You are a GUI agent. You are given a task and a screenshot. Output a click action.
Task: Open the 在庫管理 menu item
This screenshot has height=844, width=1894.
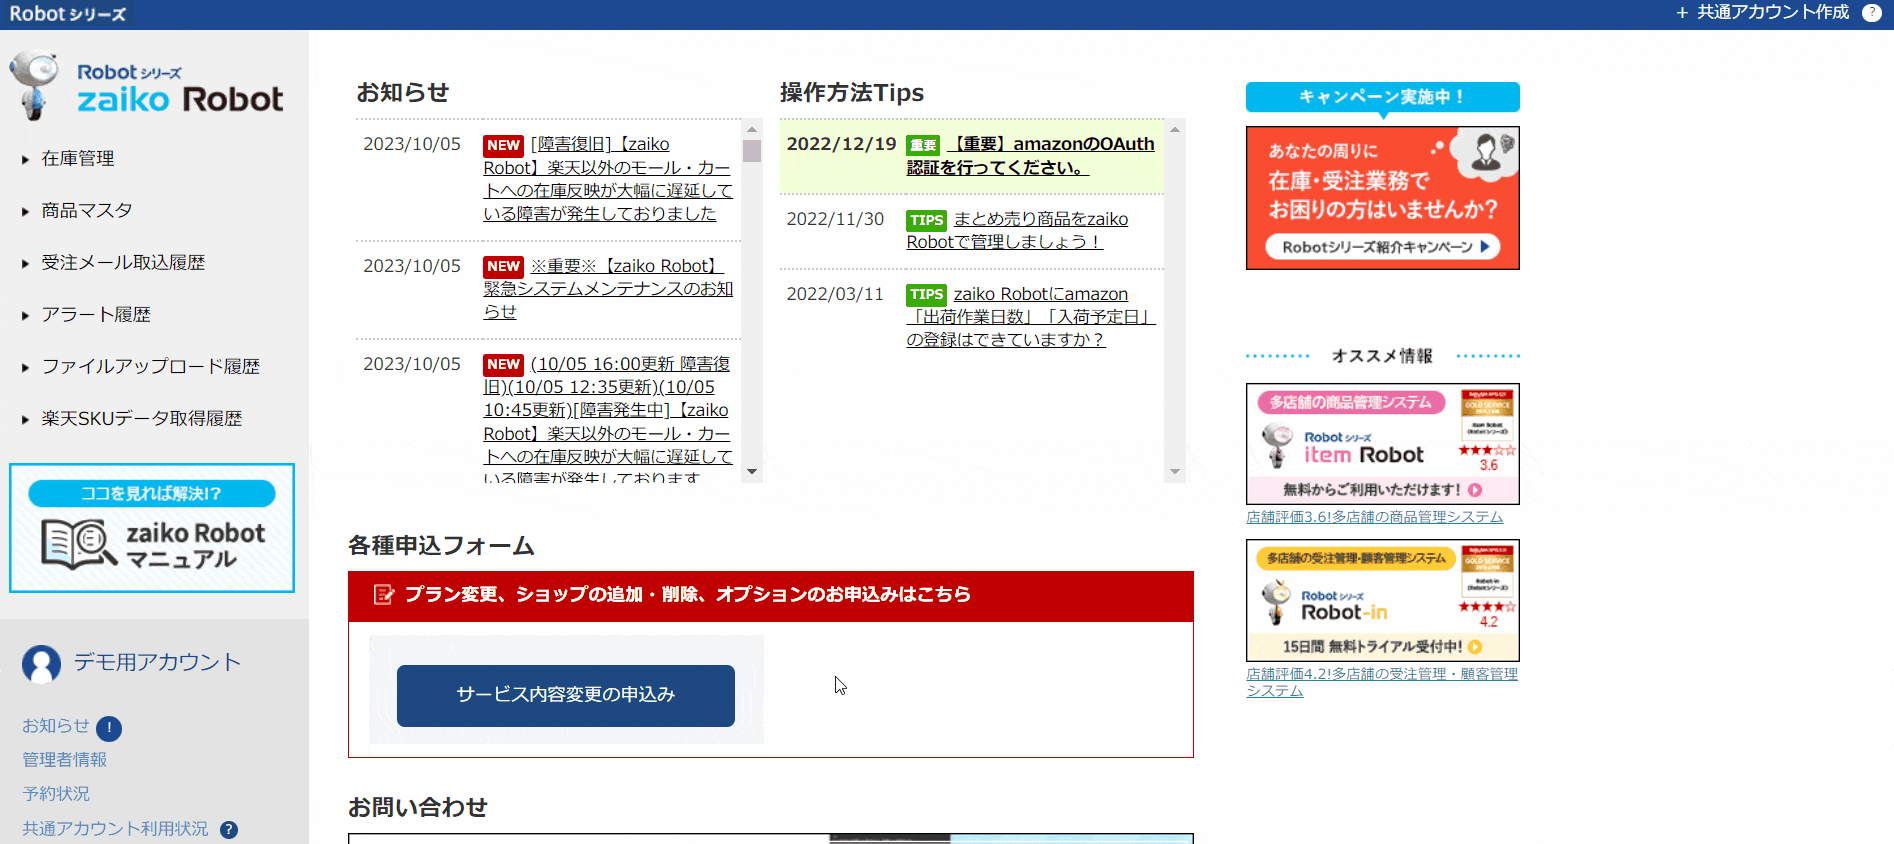click(x=78, y=159)
